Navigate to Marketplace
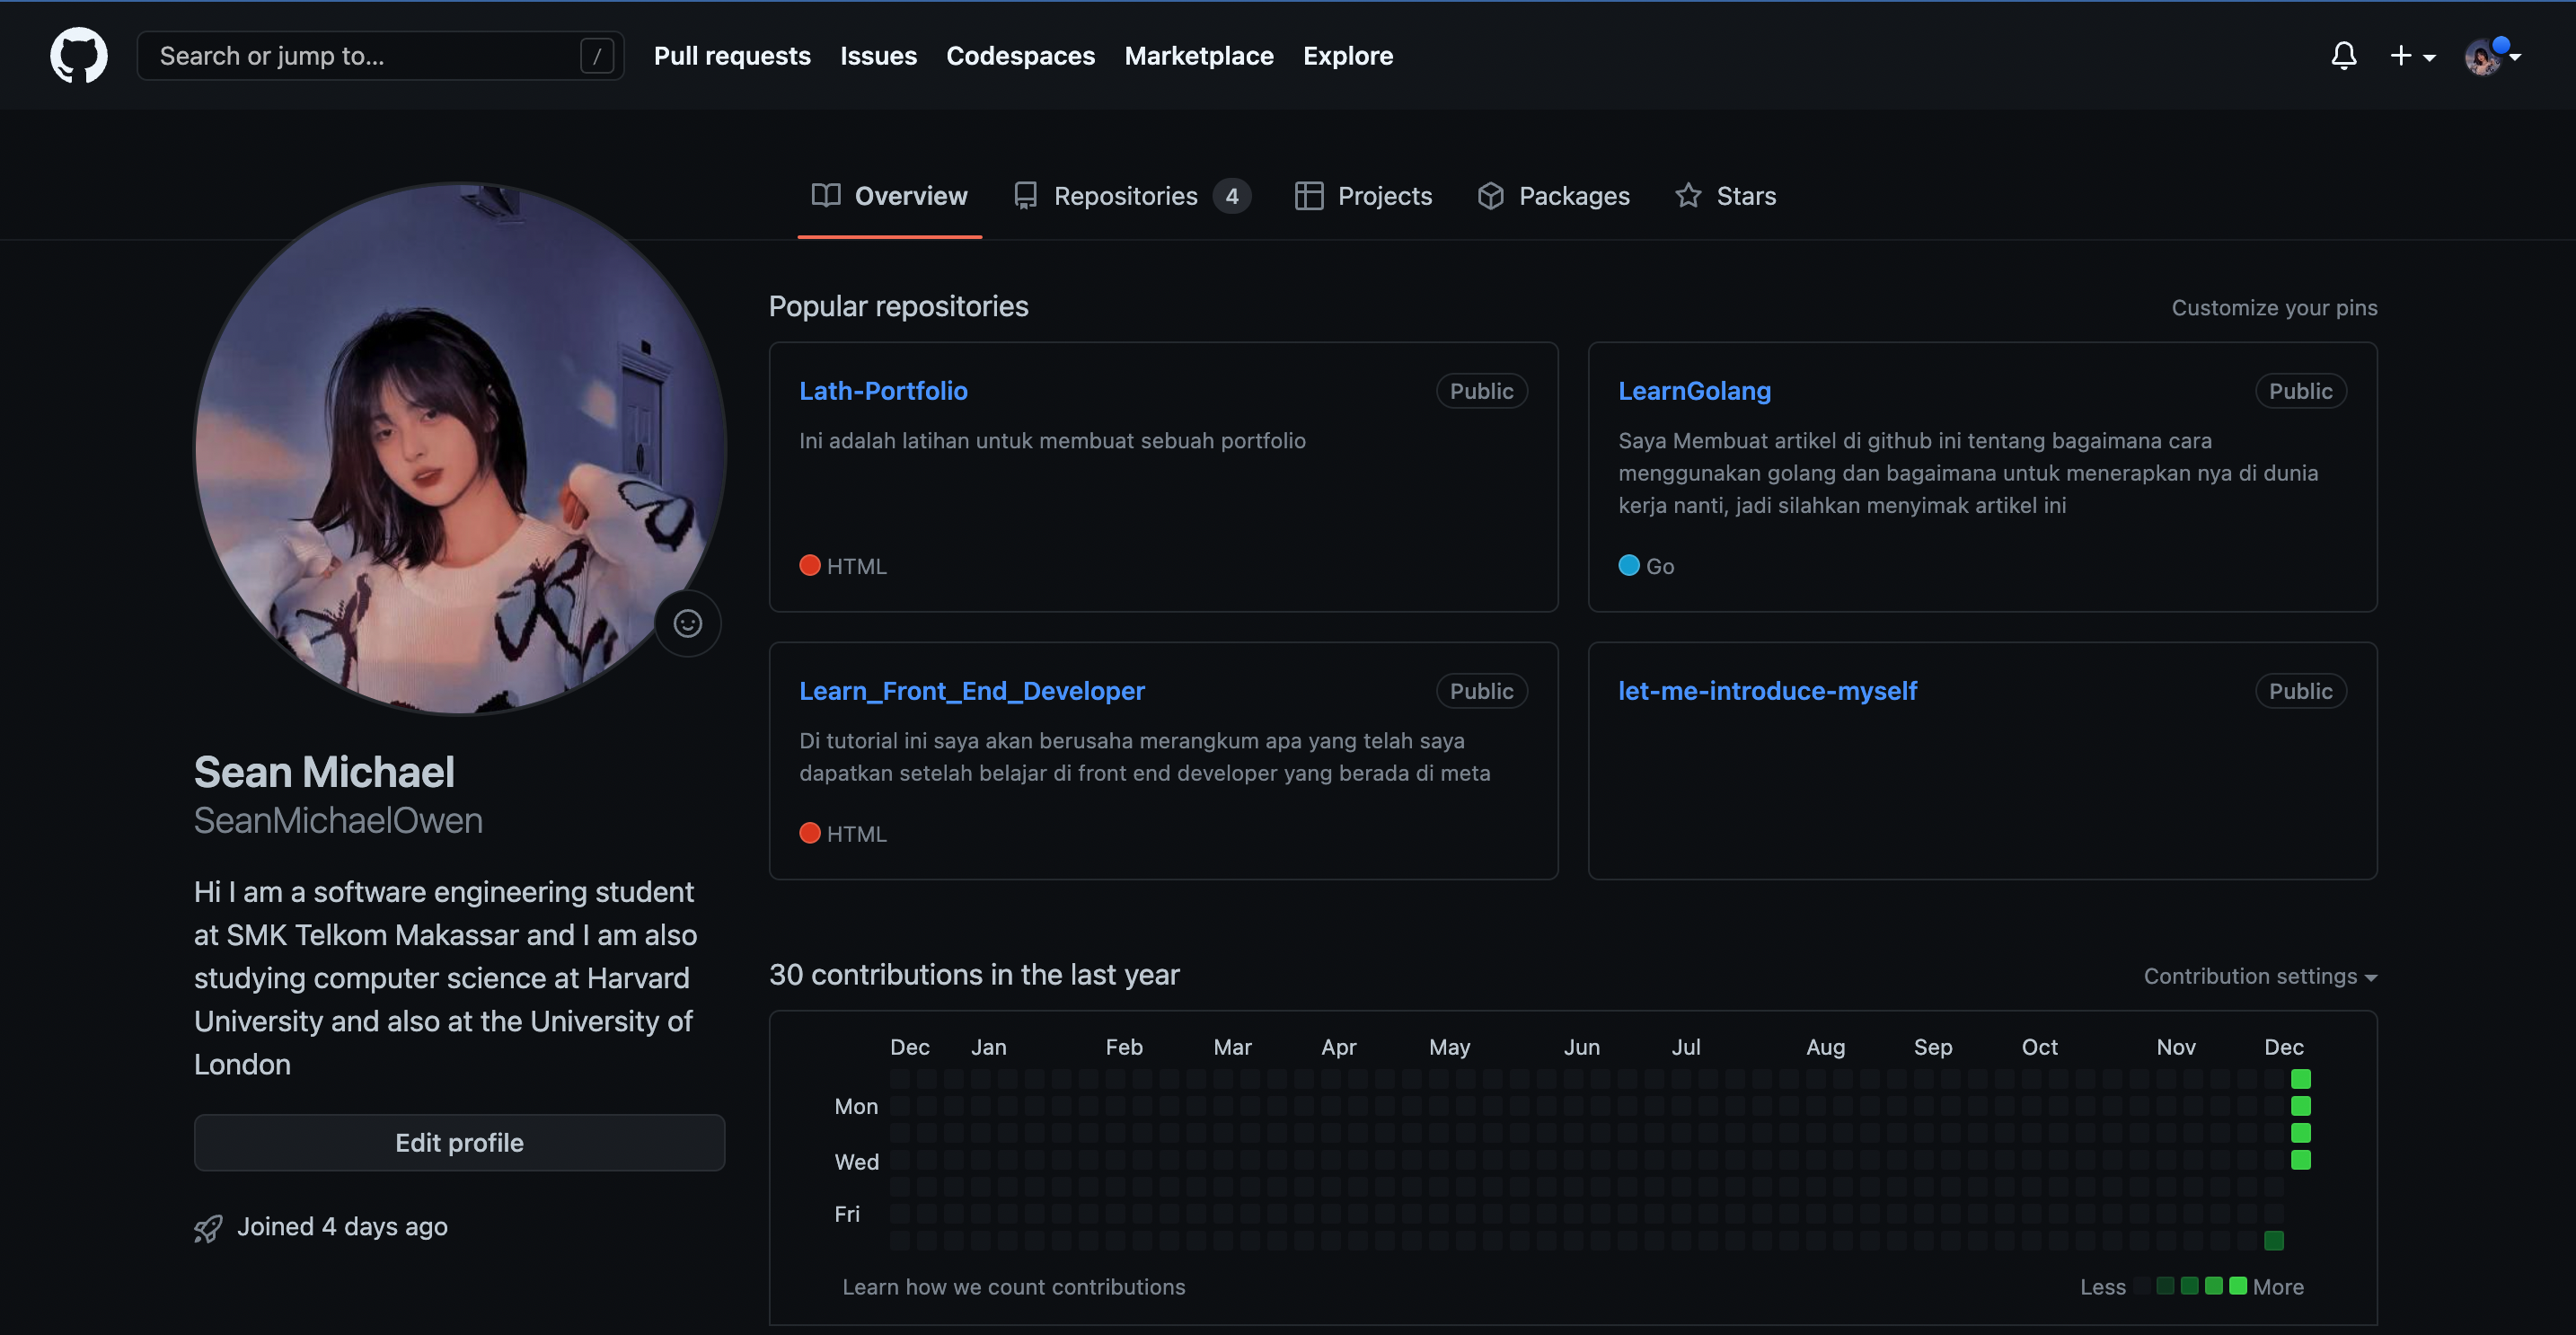 point(1198,56)
